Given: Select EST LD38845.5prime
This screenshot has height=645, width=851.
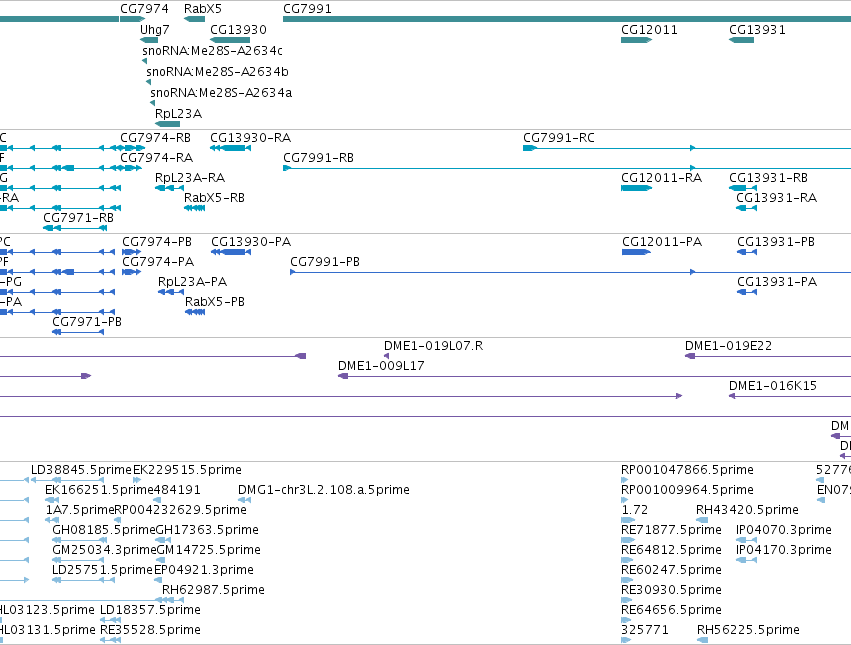Looking at the screenshot, I should pos(81,470).
